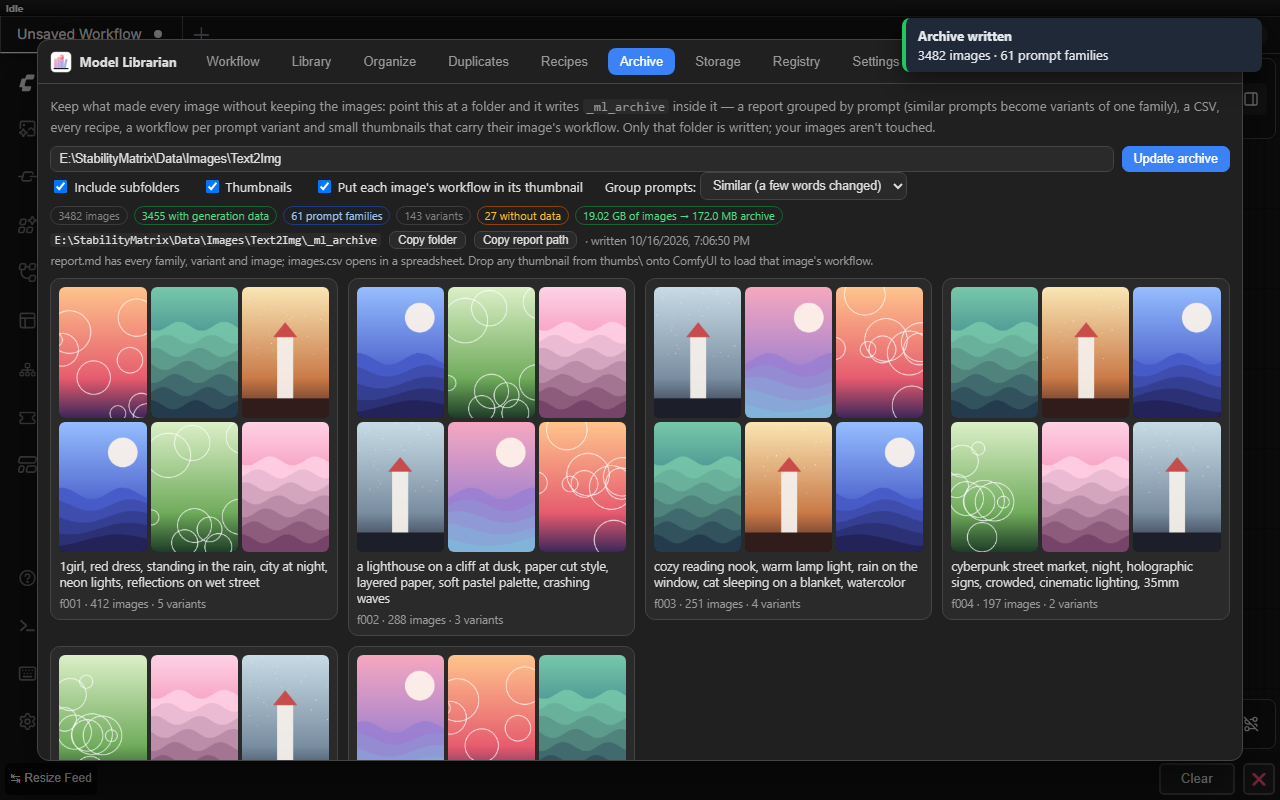Uncheck the Thumbnails checkbox
This screenshot has width=1280, height=800.
pyautogui.click(x=212, y=187)
